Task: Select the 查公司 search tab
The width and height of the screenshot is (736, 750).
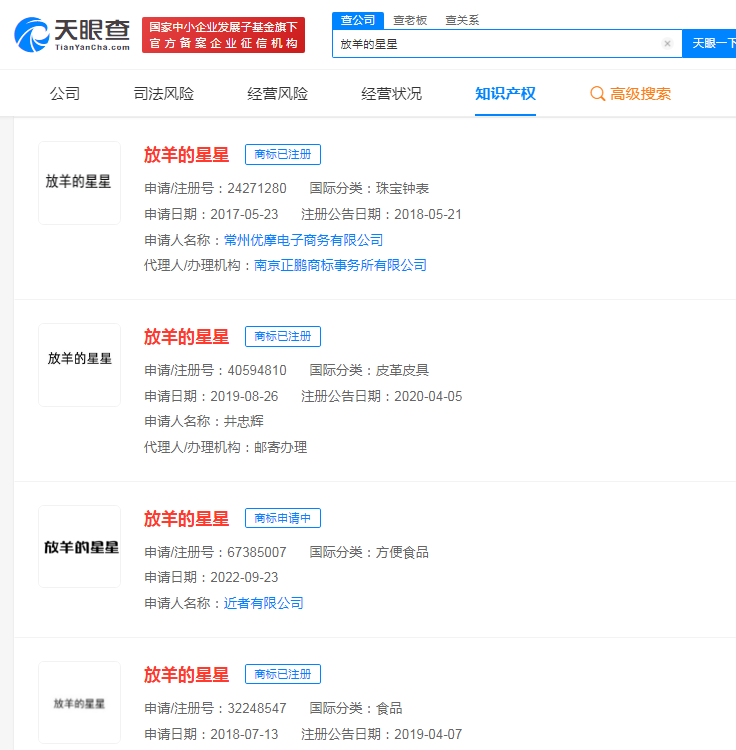Action: (358, 20)
